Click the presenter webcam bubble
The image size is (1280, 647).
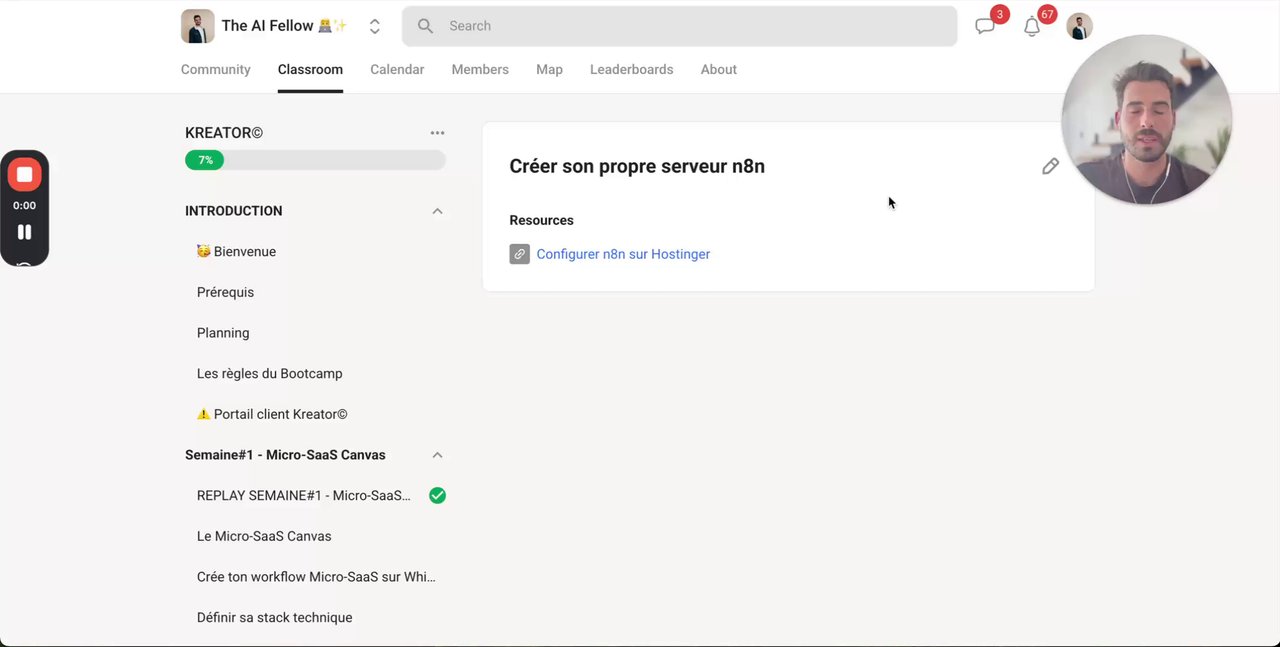coord(1146,120)
